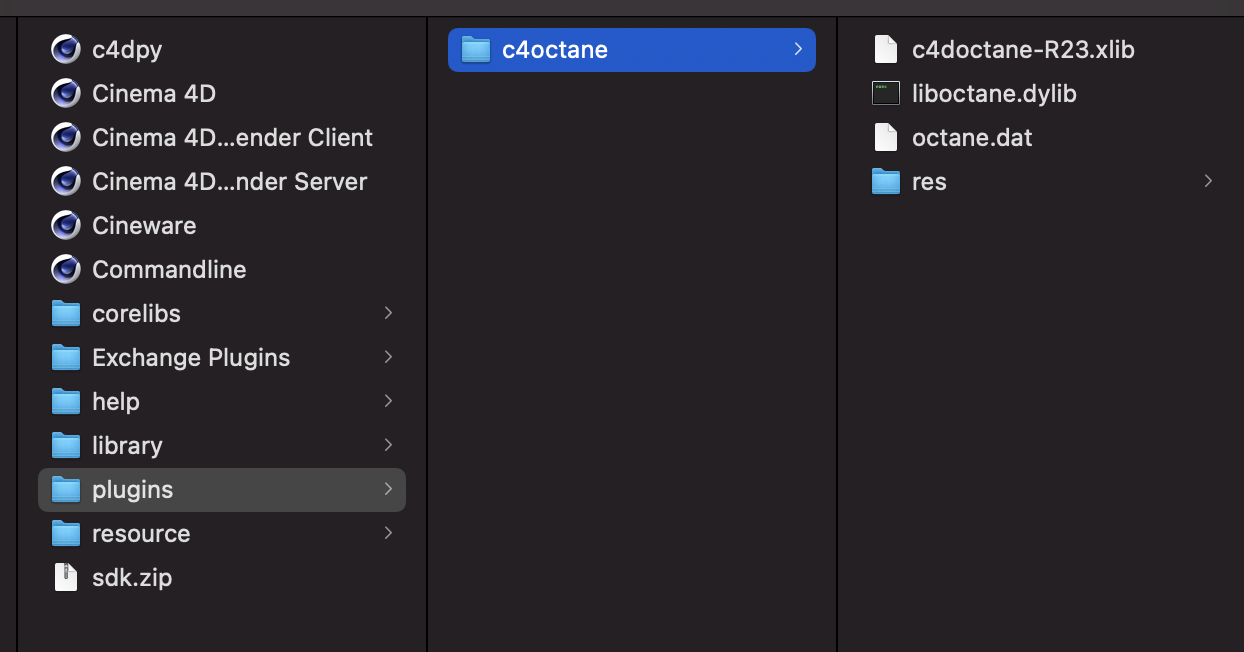Click the Cinema 4D Render Server icon

point(66,181)
